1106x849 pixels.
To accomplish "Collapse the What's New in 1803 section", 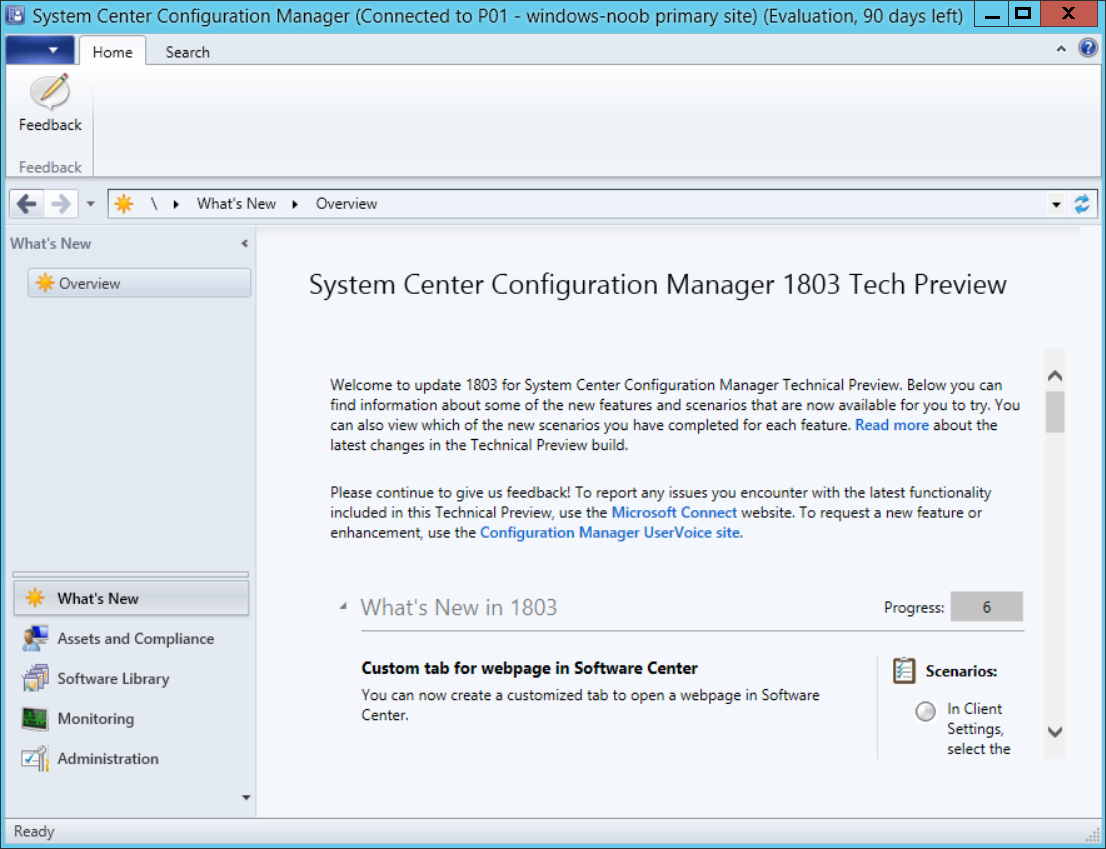I will click(x=343, y=606).
